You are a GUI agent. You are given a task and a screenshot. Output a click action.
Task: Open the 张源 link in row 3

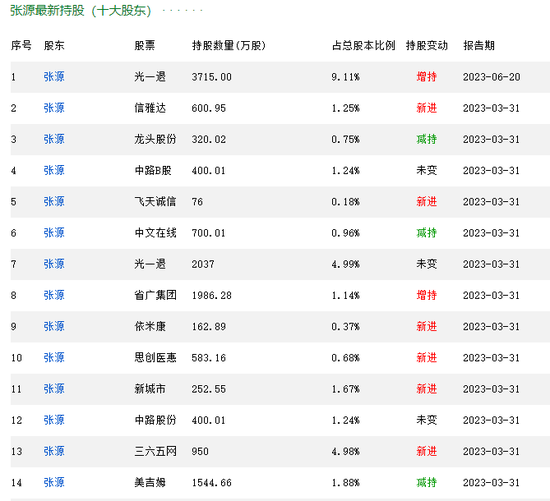[x=54, y=139]
